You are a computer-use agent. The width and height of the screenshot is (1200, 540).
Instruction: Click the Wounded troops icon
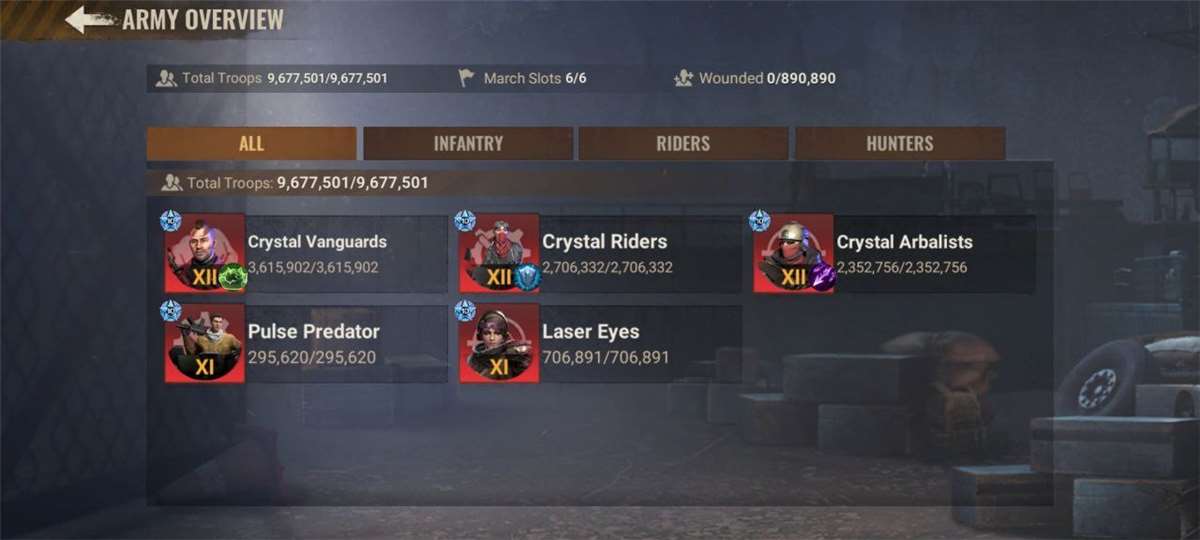click(684, 78)
